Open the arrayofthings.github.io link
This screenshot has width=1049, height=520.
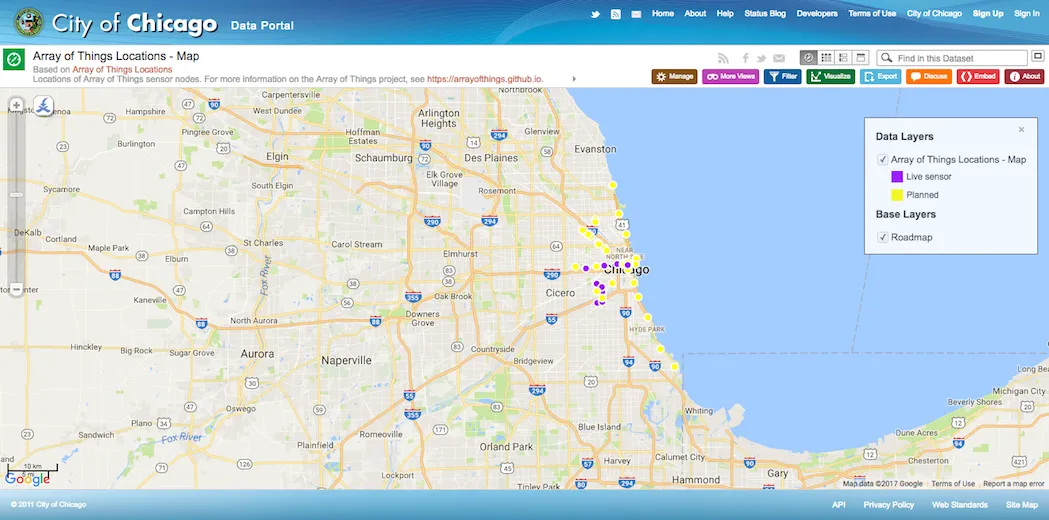tap(485, 78)
